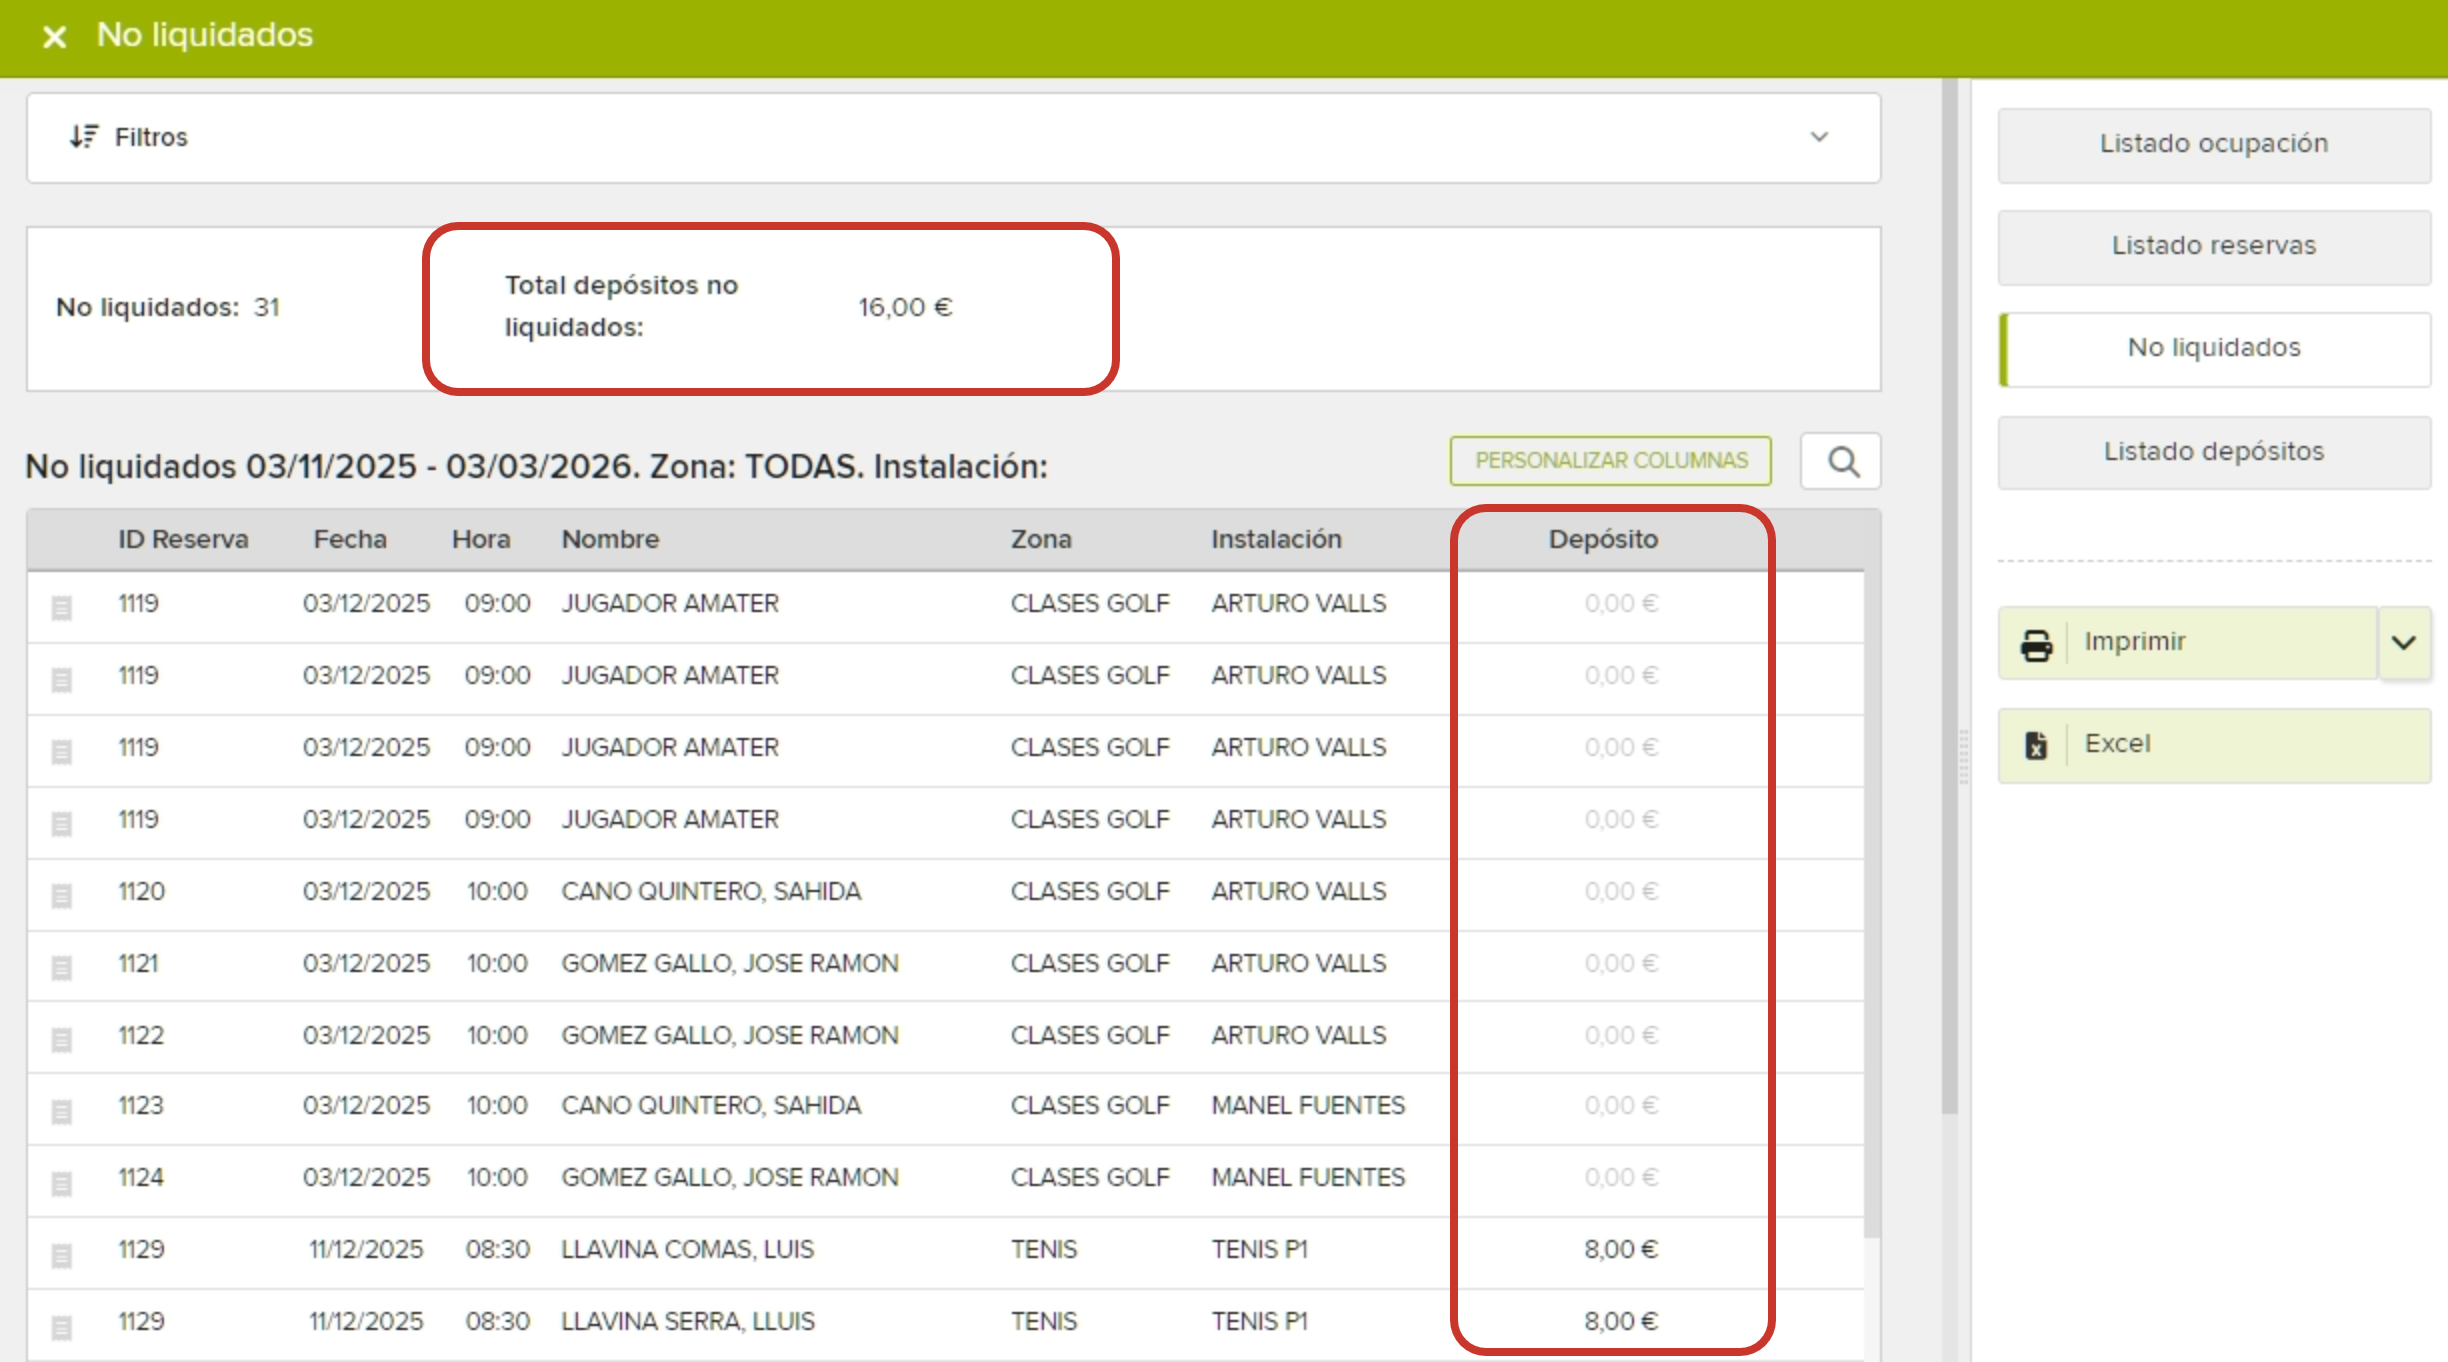Expand the Filtros panel chevron

point(1819,137)
